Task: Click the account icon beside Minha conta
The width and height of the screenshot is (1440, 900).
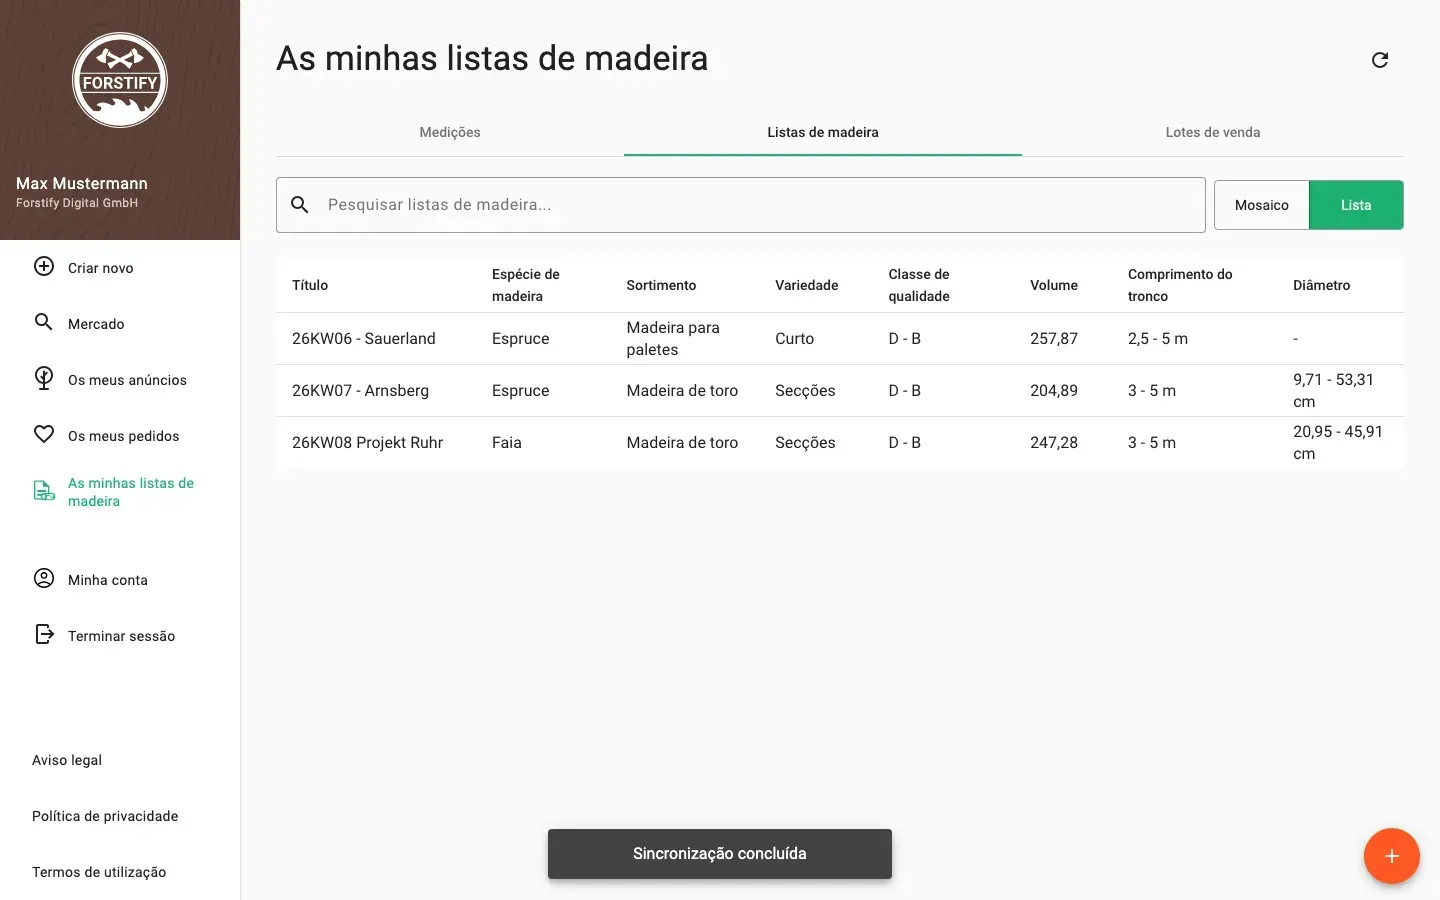Action: point(44,578)
